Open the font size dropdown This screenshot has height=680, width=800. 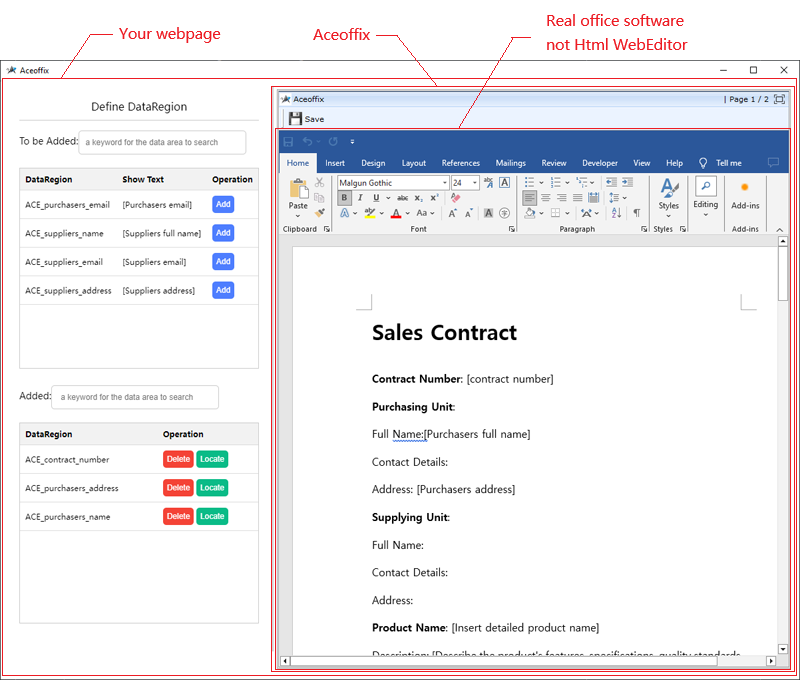pyautogui.click(x=474, y=182)
